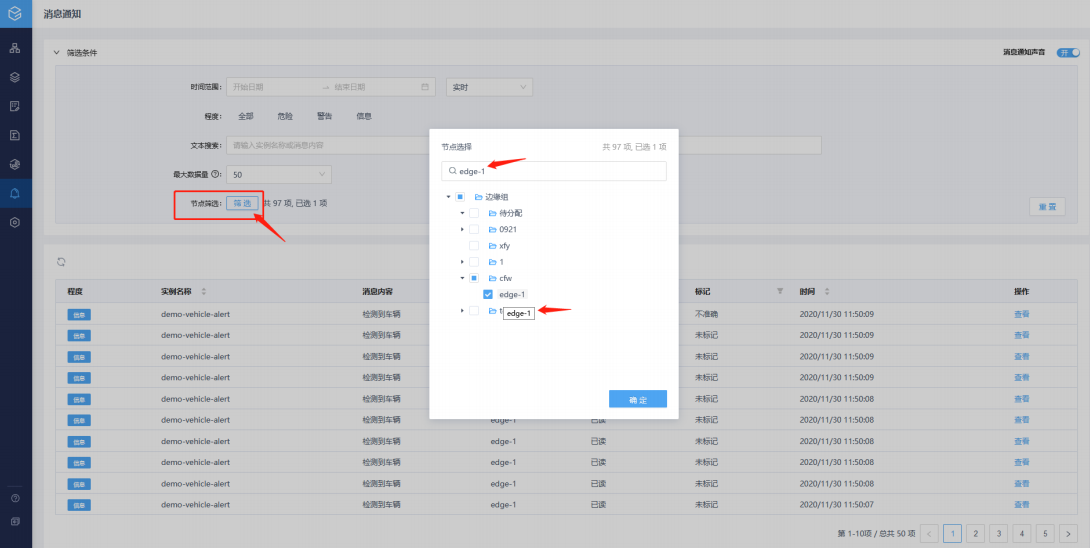1090x550 pixels.
Task: Open the sigma document sidebar icon
Action: (x=15, y=135)
